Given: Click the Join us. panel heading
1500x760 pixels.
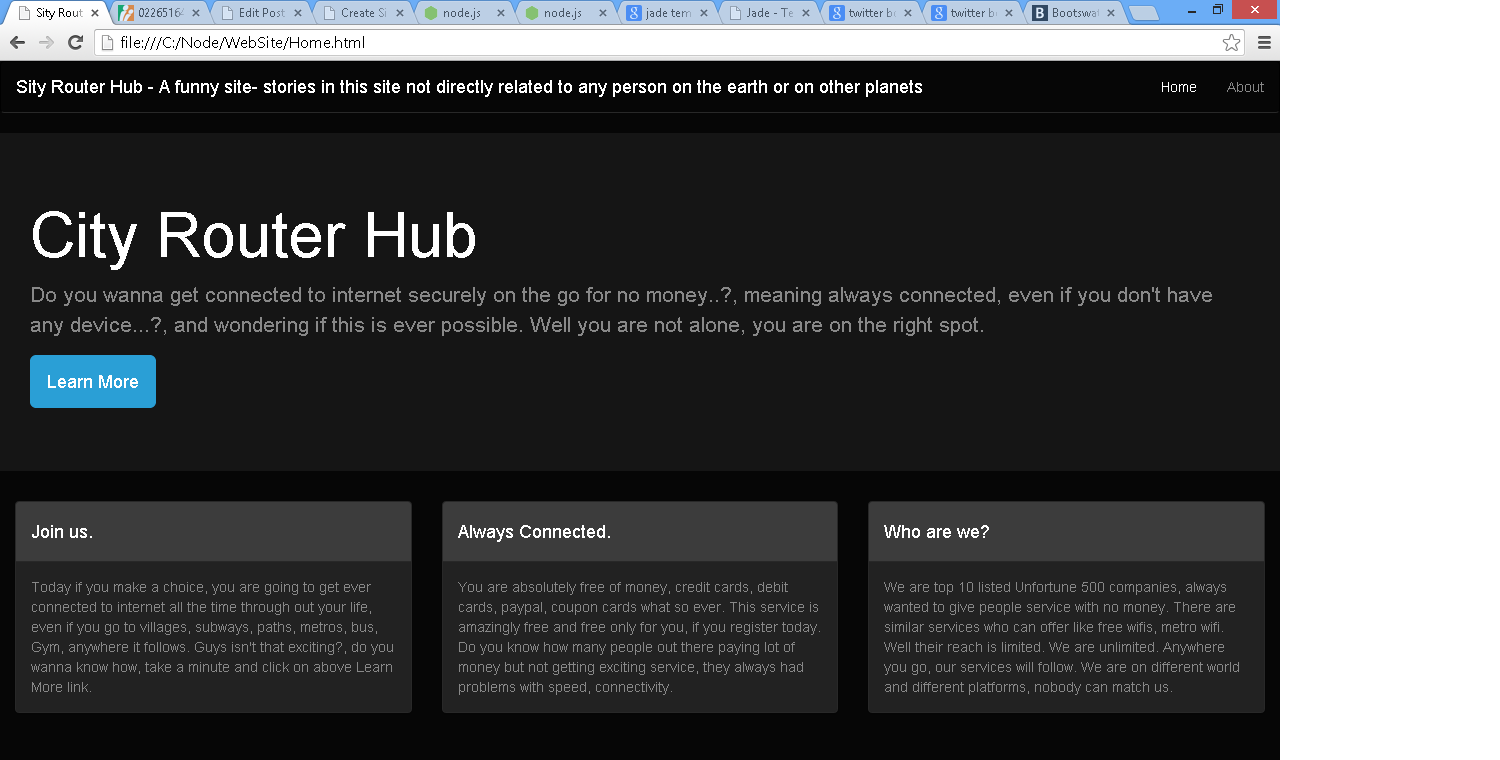Looking at the screenshot, I should pyautogui.click(x=62, y=532).
